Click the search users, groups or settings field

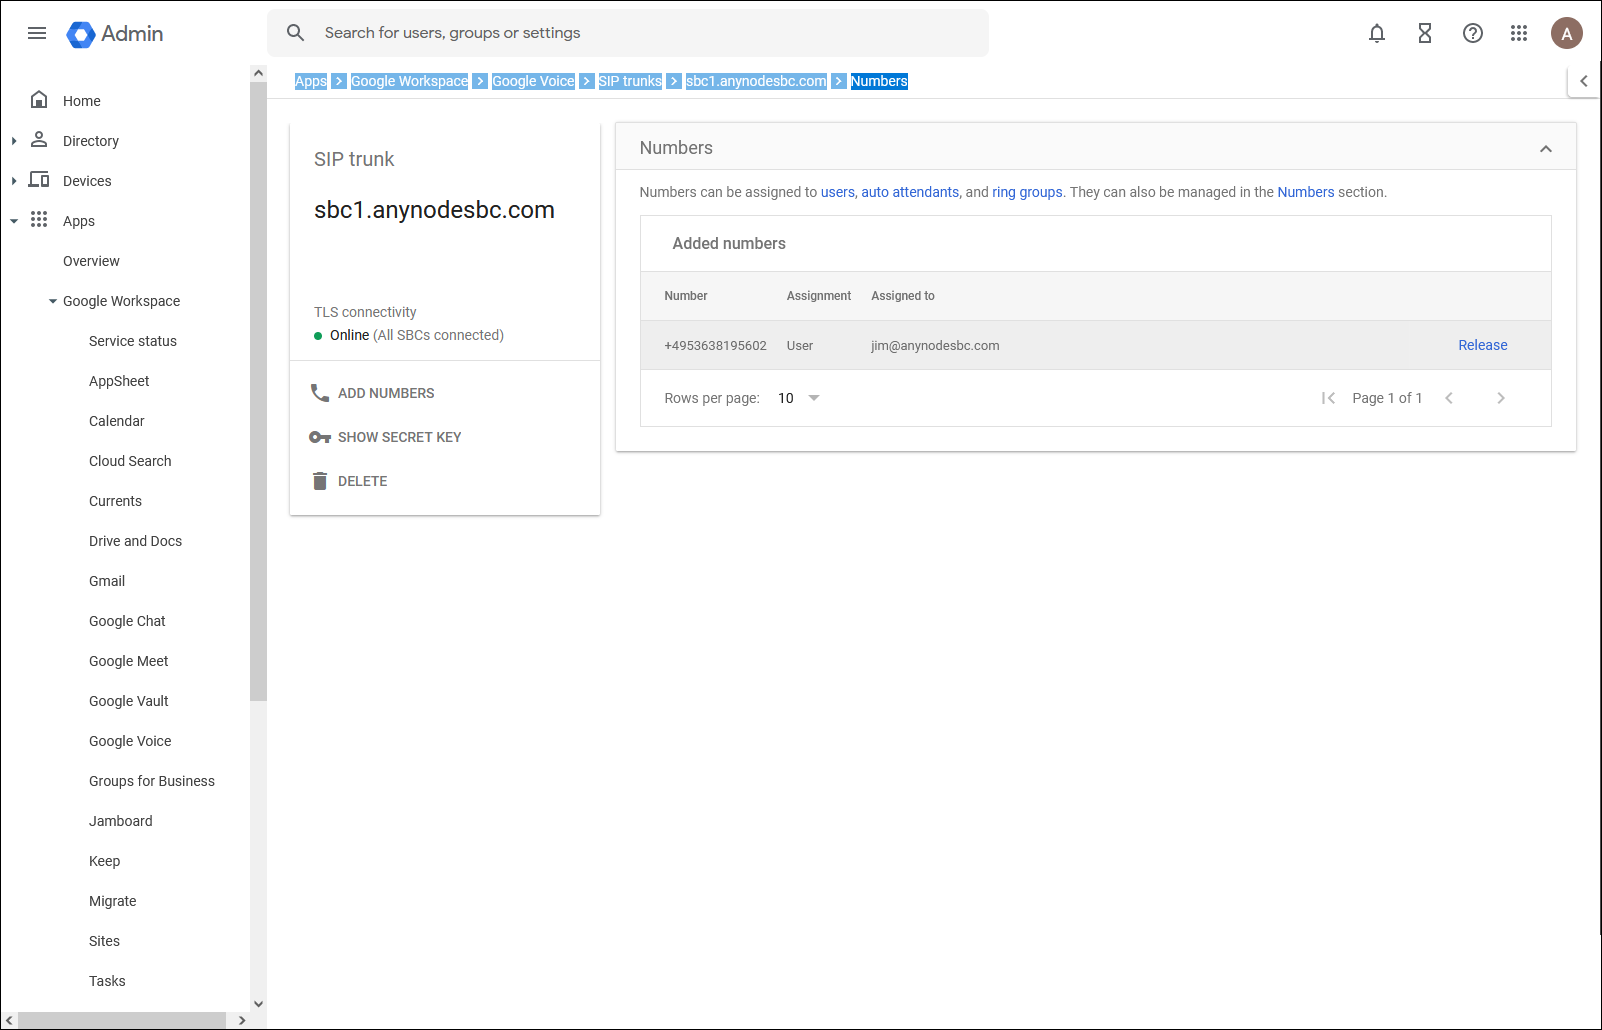(628, 33)
